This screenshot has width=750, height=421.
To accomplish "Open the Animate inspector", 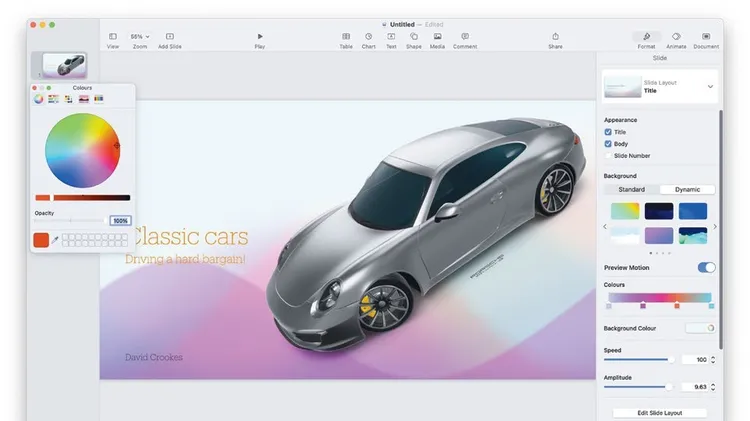I will [x=676, y=40].
